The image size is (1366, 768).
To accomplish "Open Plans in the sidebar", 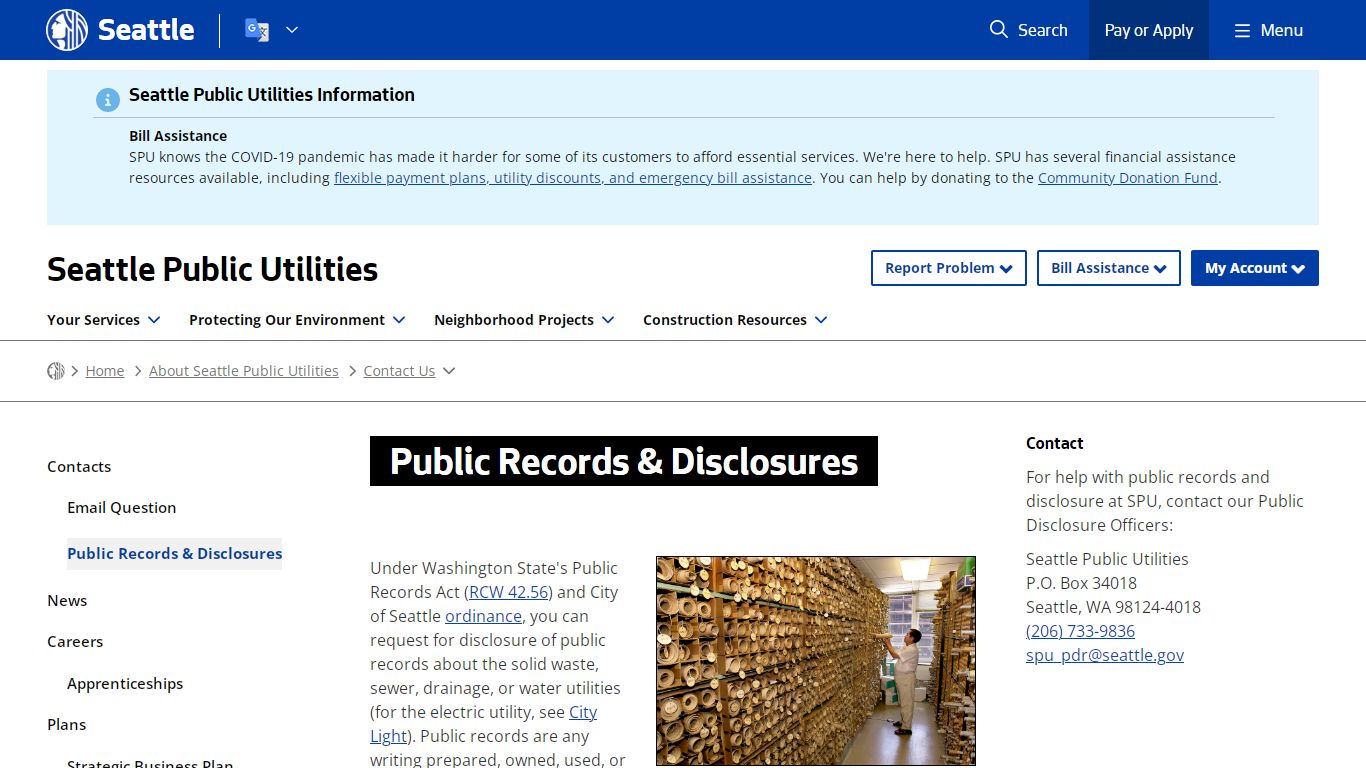I will [x=67, y=725].
